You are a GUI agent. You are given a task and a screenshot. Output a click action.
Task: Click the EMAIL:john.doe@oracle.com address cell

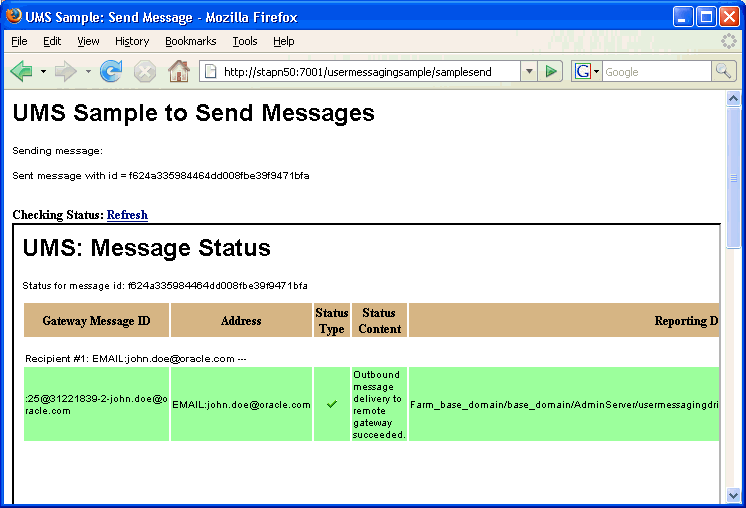241,404
